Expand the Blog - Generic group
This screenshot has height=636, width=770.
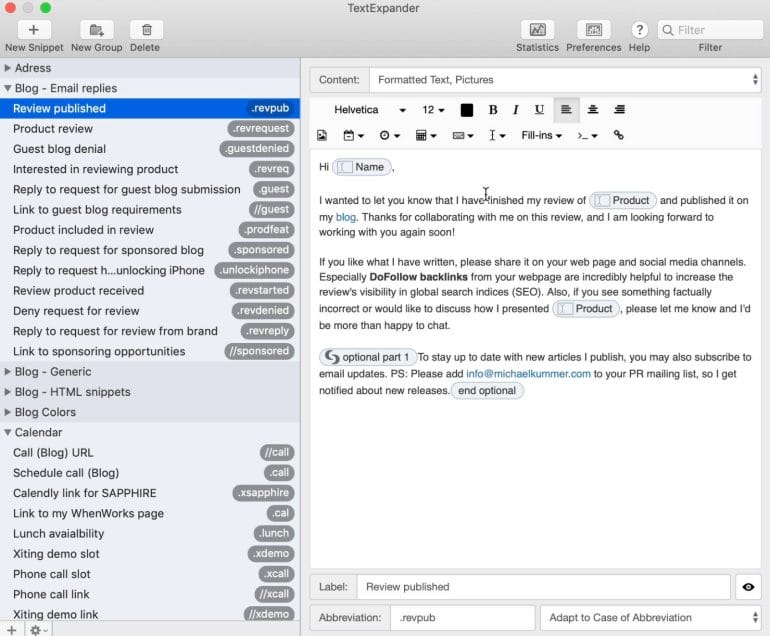point(7,372)
